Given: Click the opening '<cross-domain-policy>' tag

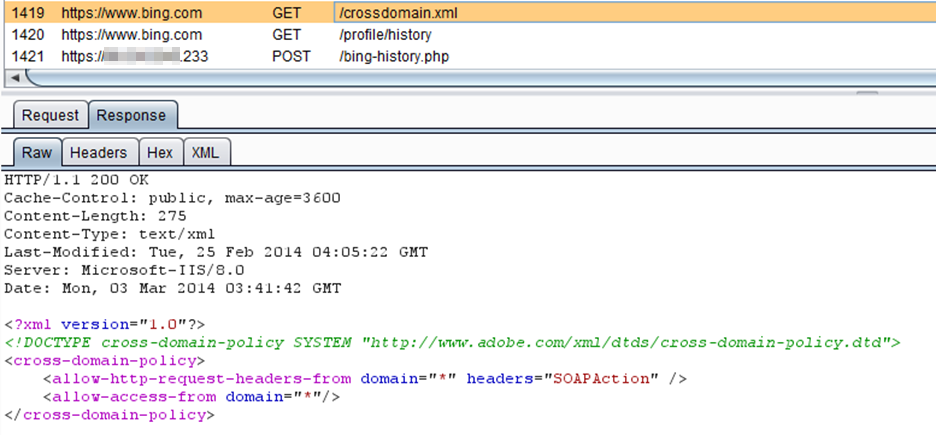Looking at the screenshot, I should (104, 360).
